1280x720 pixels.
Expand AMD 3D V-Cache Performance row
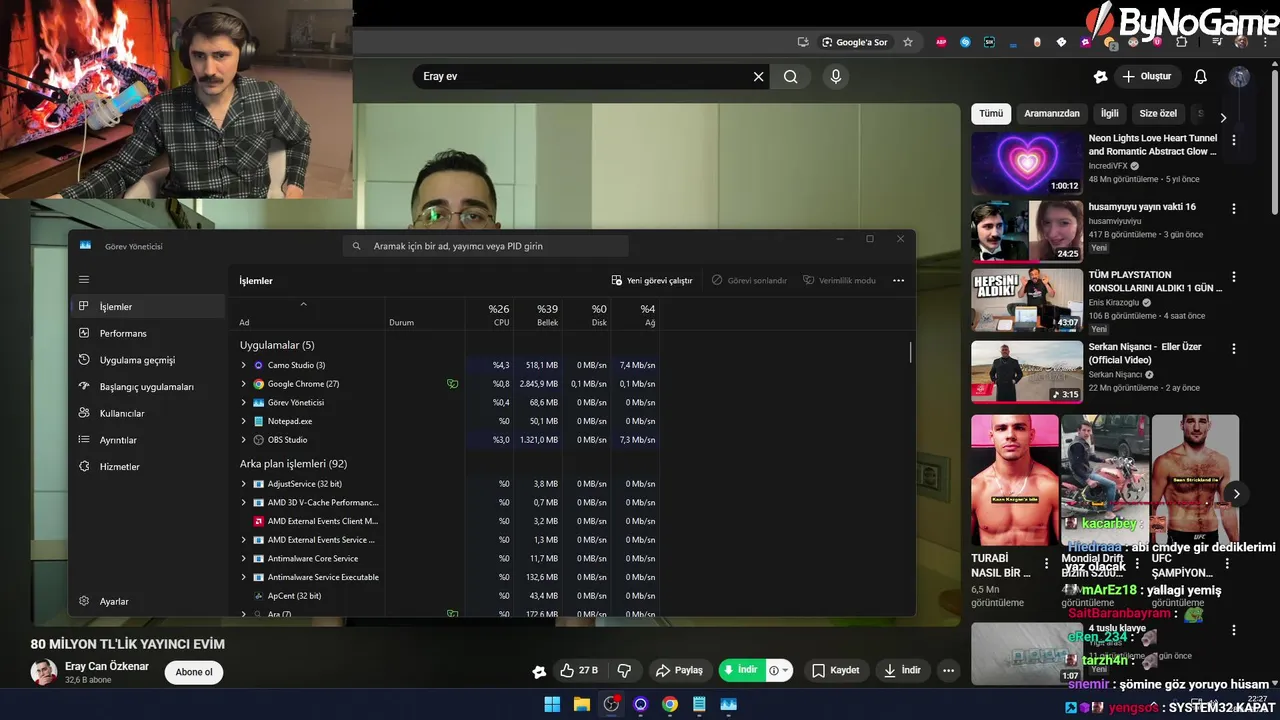coord(243,502)
